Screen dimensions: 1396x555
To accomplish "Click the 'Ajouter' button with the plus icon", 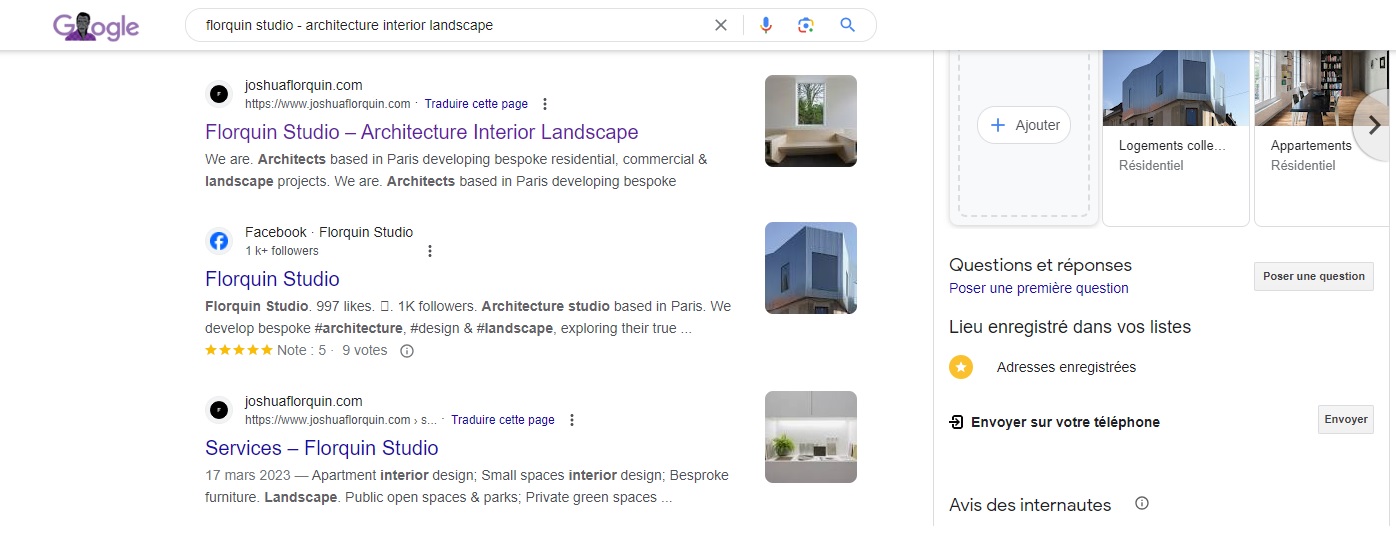I will coord(1024,125).
